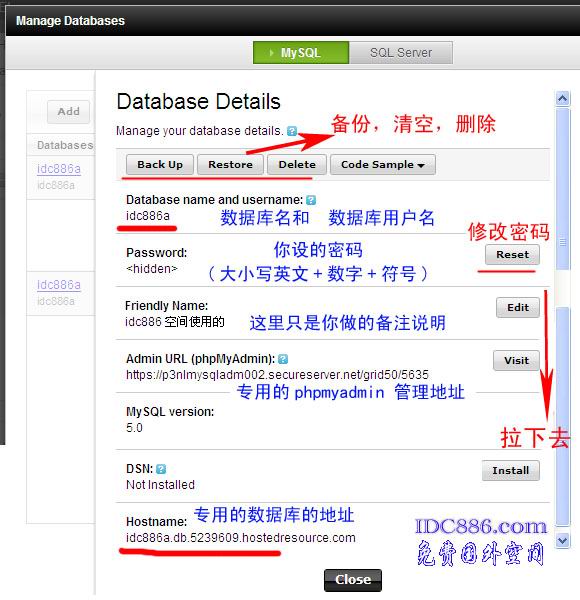Click help icon next to DSN label
The image size is (580, 600).
point(161,469)
